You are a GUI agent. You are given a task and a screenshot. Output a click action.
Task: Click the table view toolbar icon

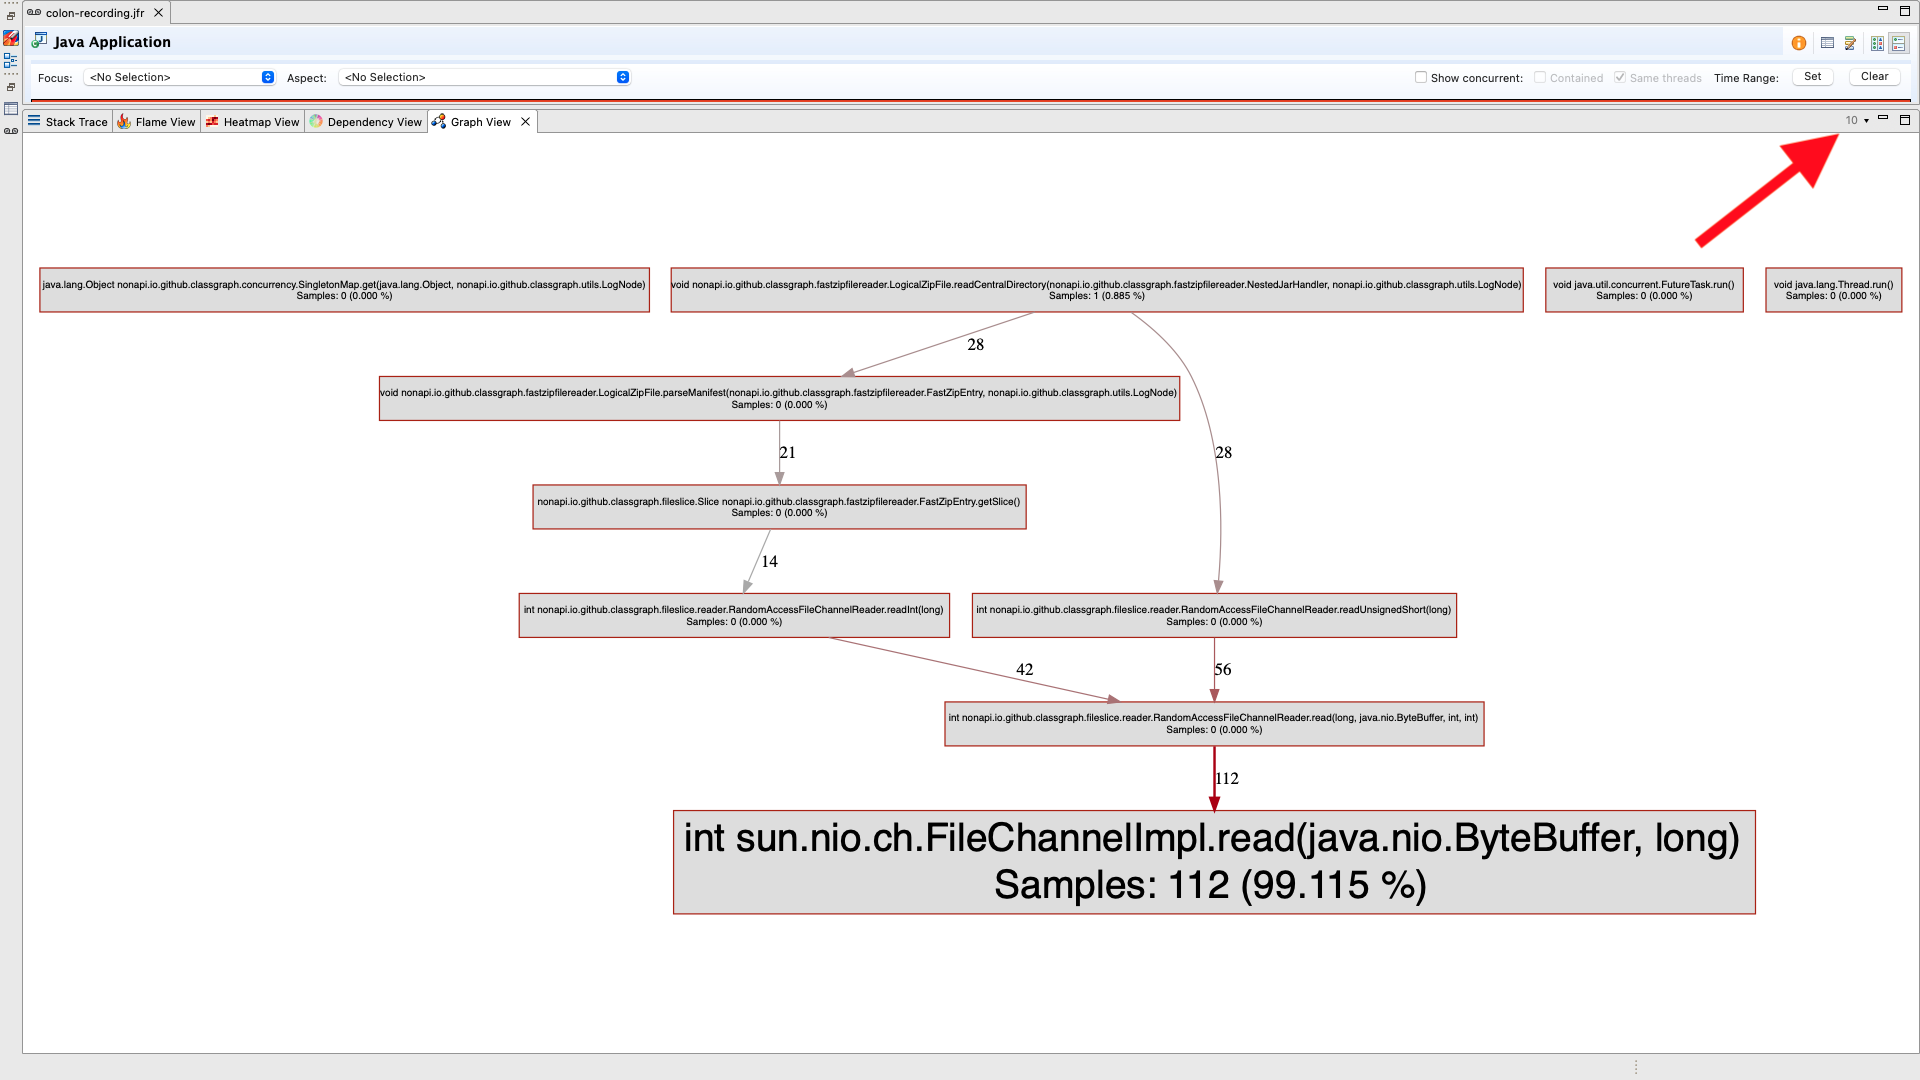1827,43
